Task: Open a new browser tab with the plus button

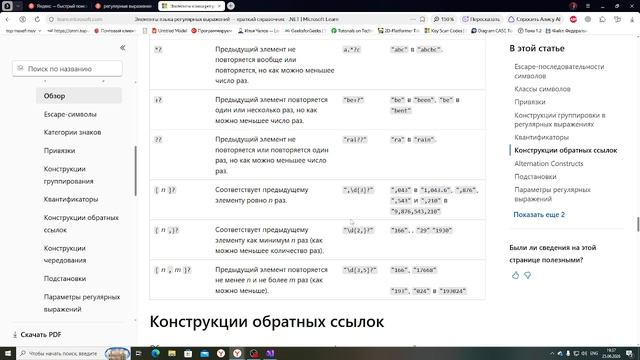Action: click(x=231, y=6)
